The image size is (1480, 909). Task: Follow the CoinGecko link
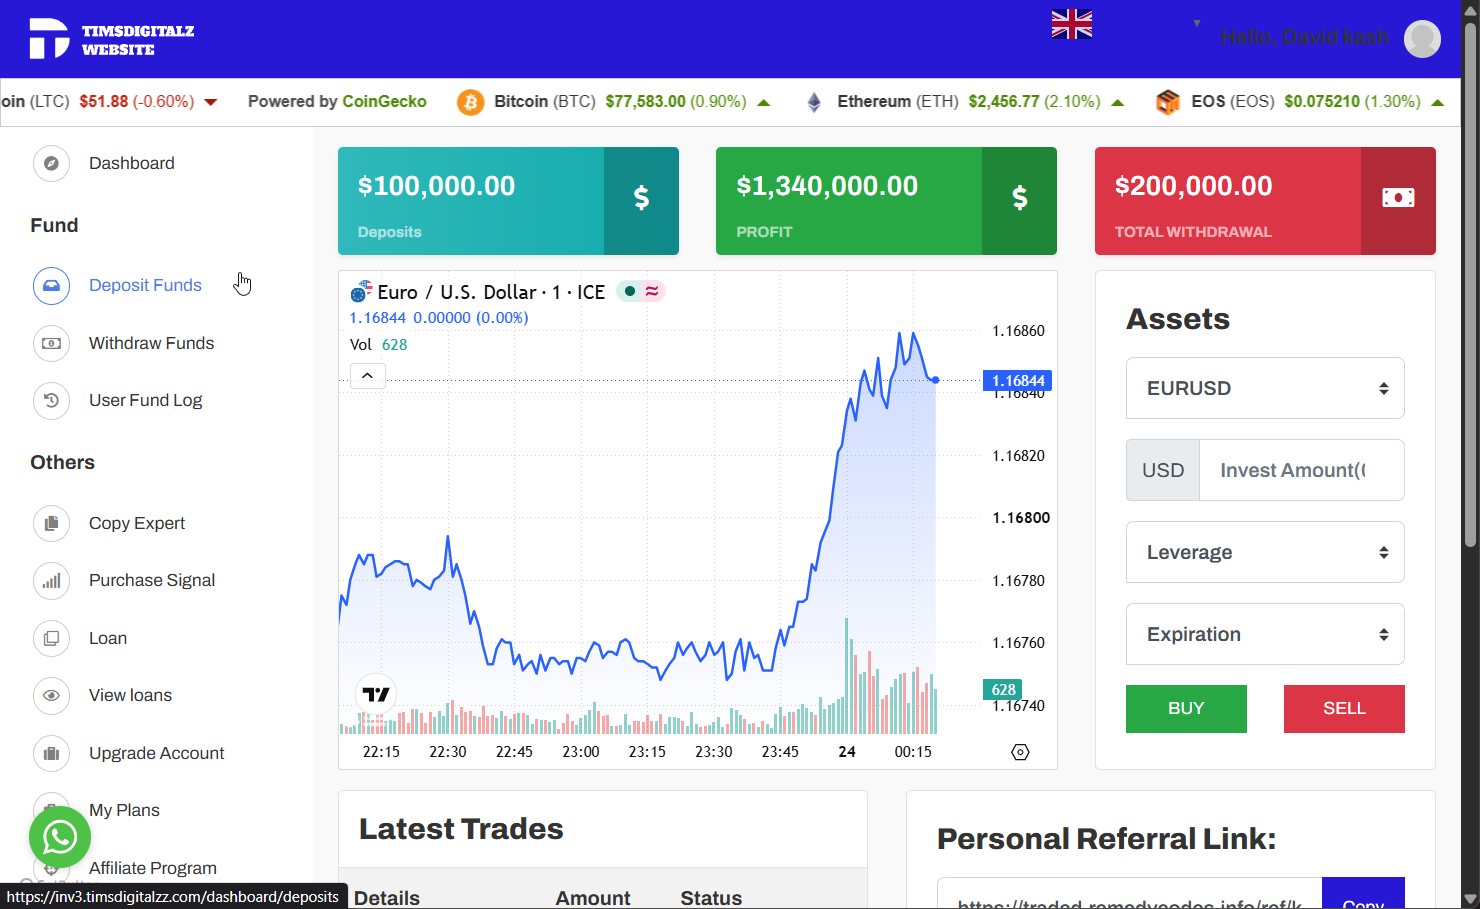(x=384, y=101)
